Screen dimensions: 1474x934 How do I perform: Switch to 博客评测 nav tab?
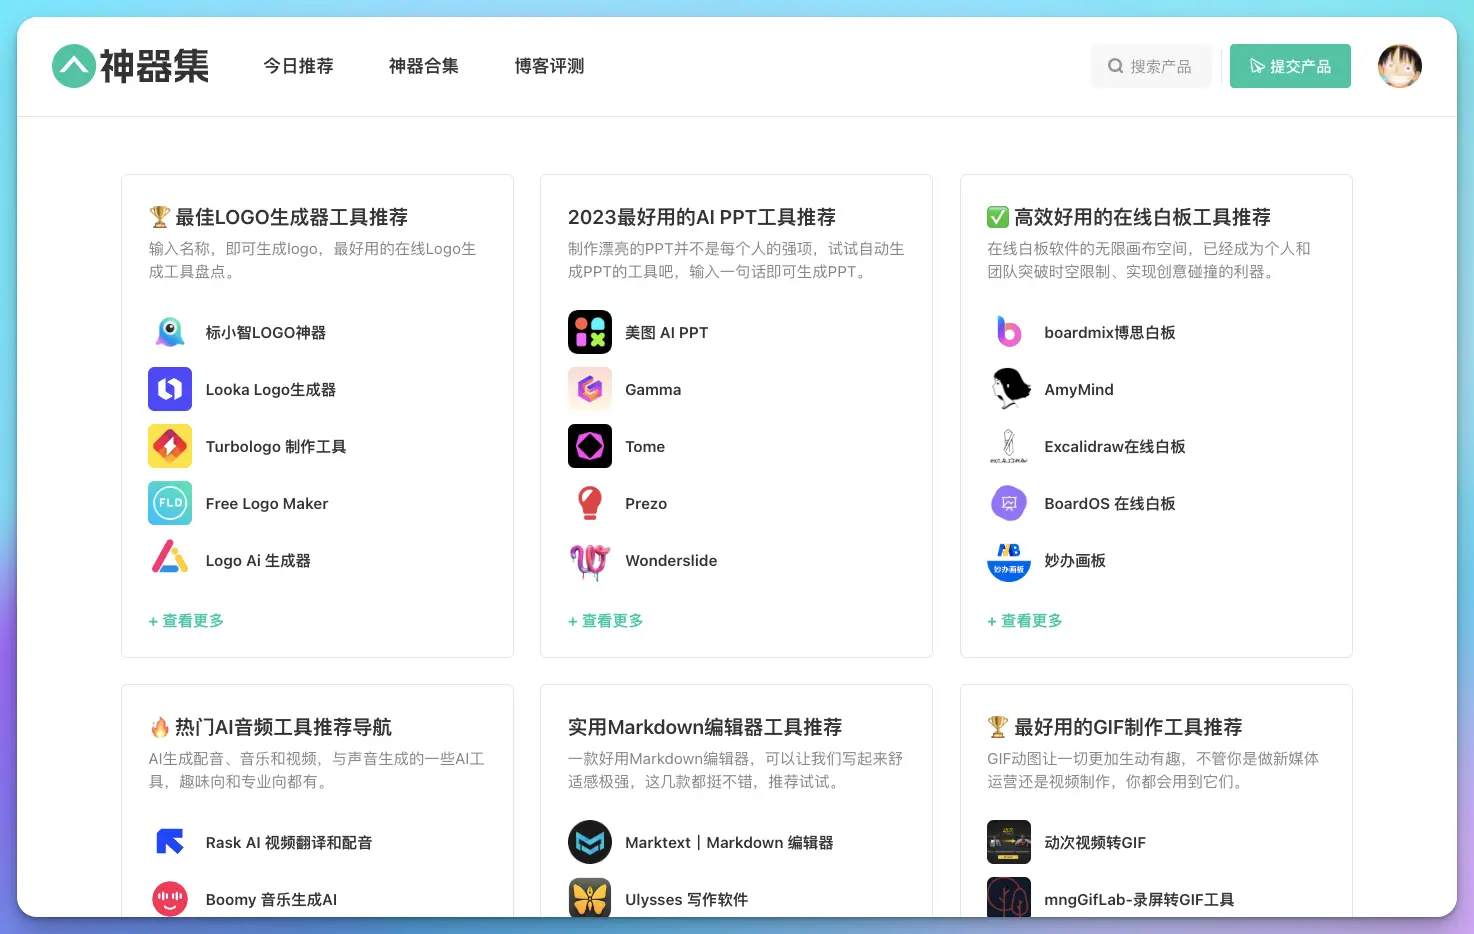[549, 66]
